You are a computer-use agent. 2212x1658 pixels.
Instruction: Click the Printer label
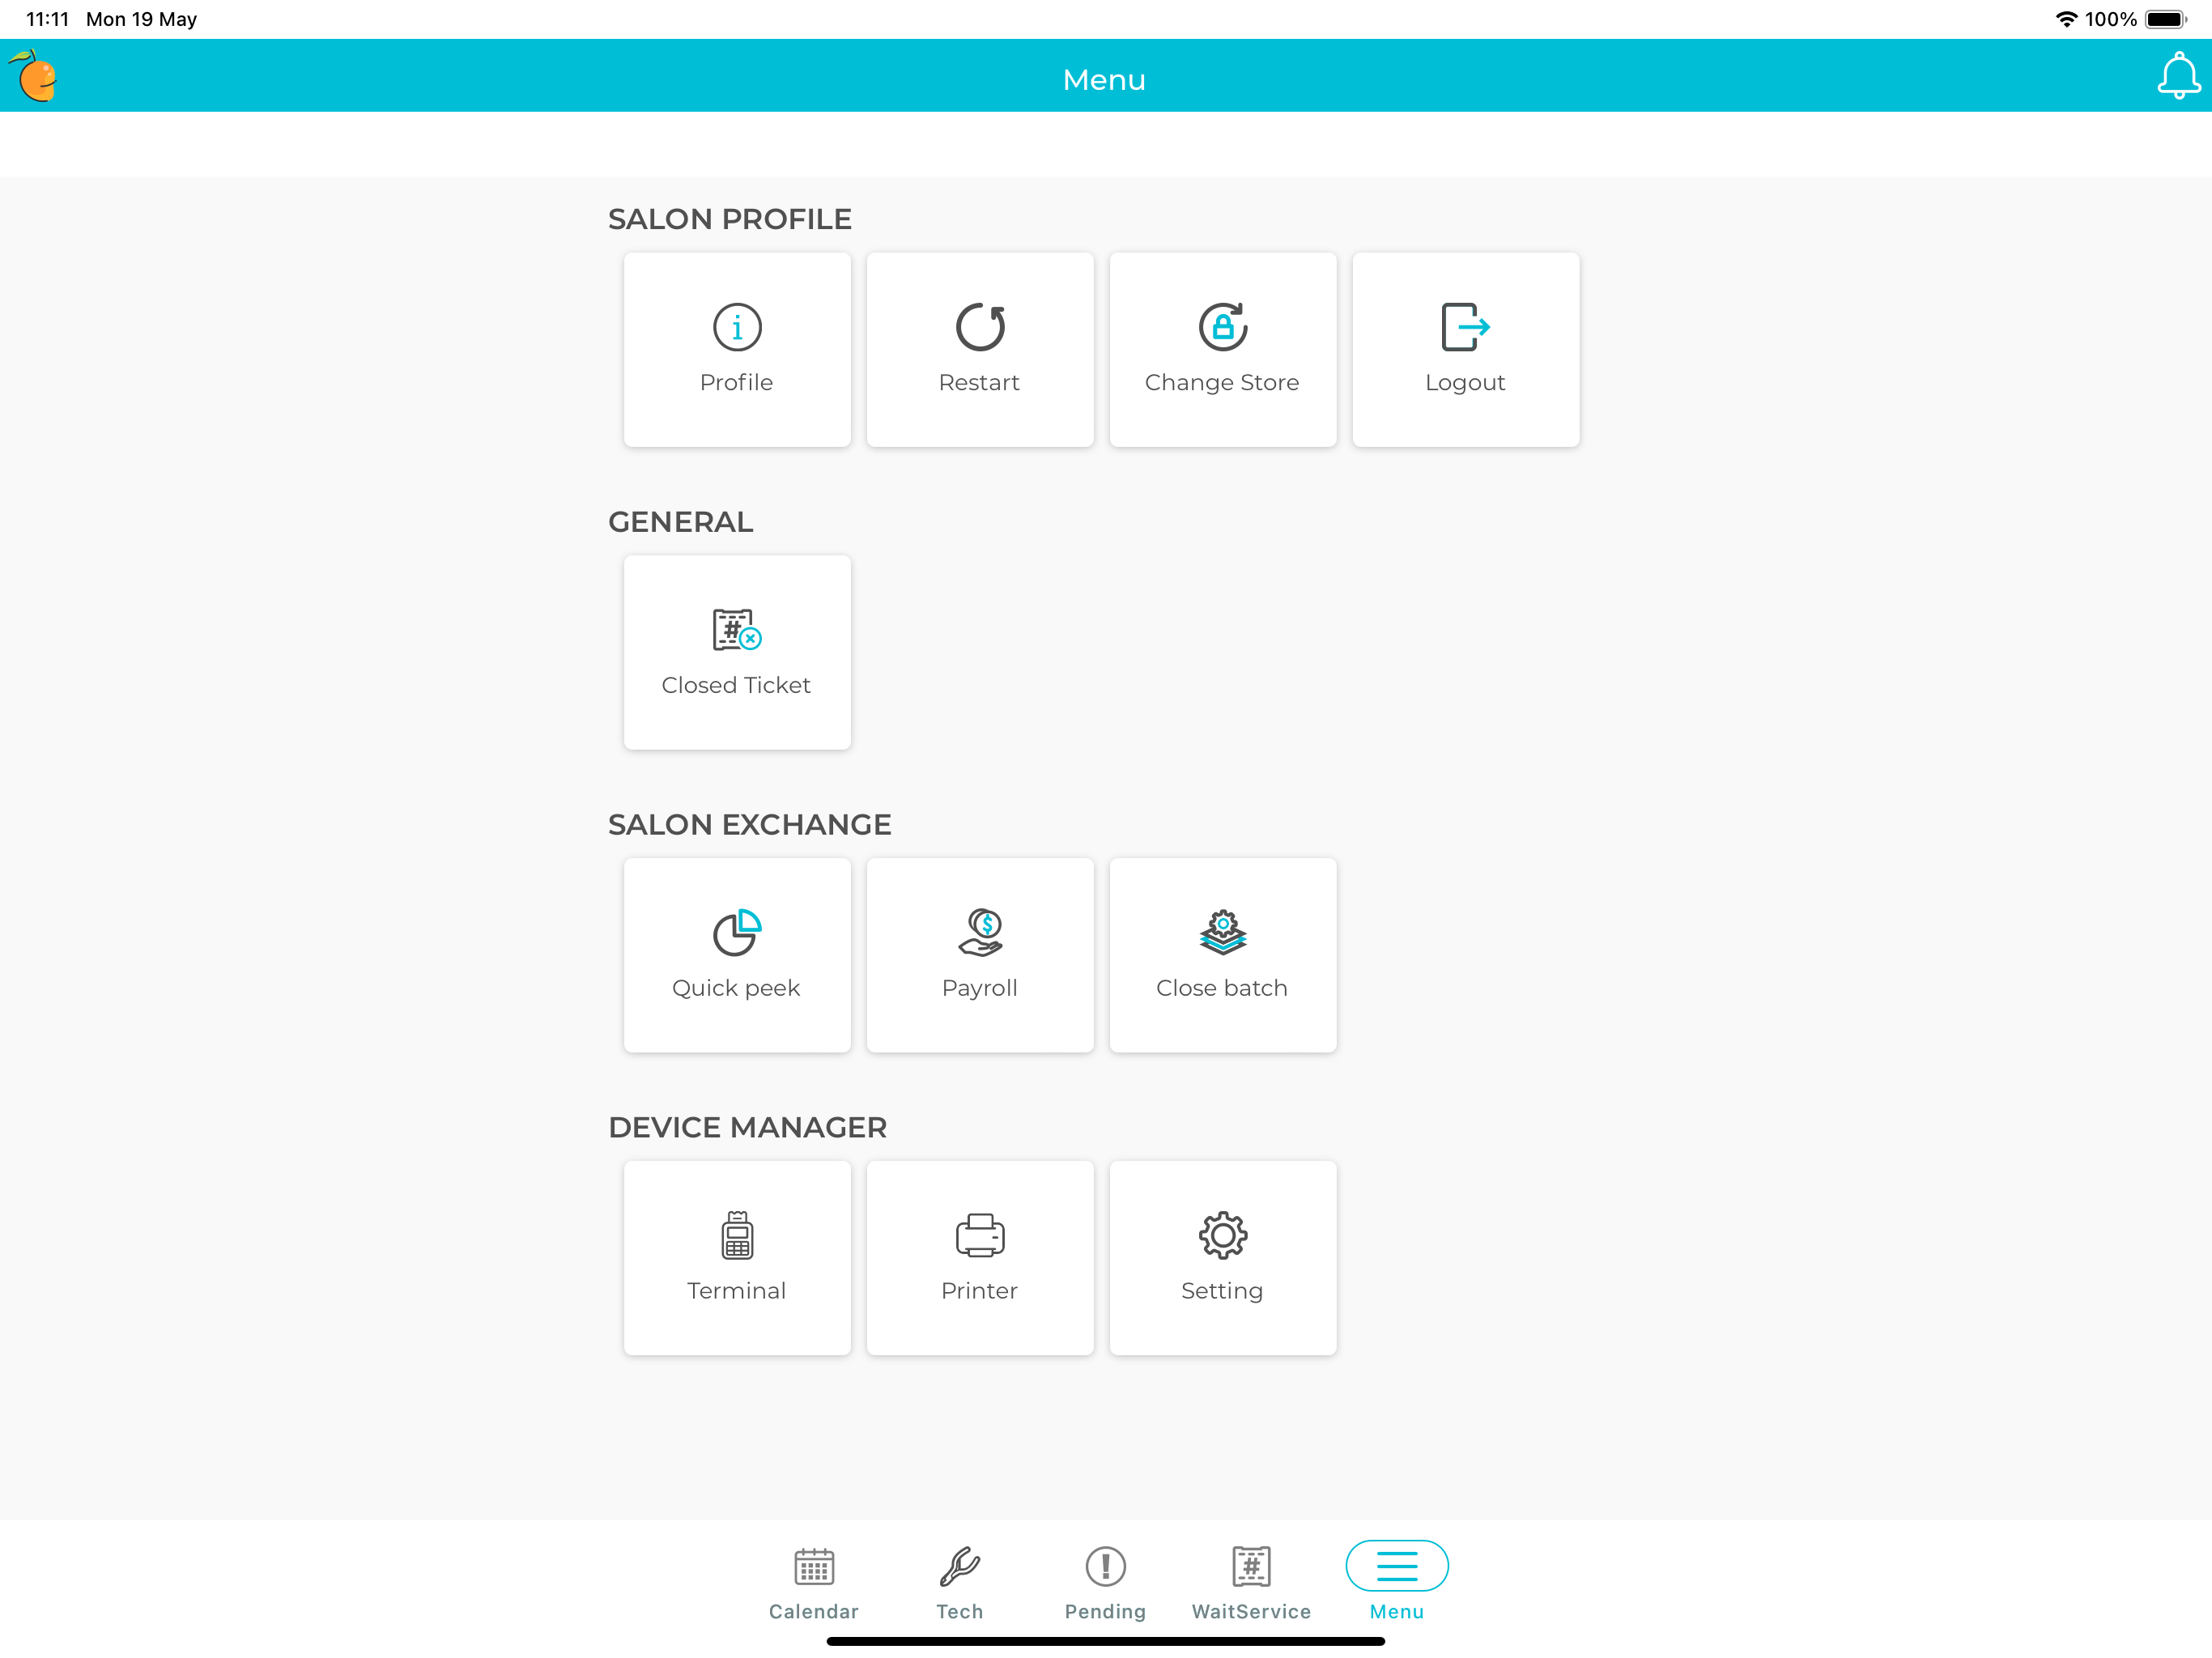(x=980, y=1291)
